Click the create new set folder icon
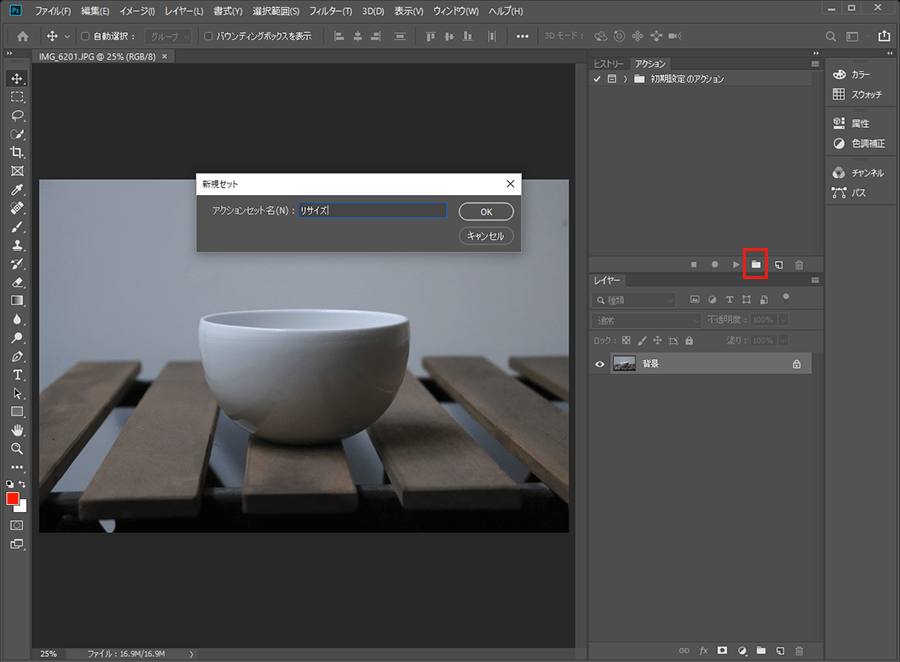 [756, 264]
